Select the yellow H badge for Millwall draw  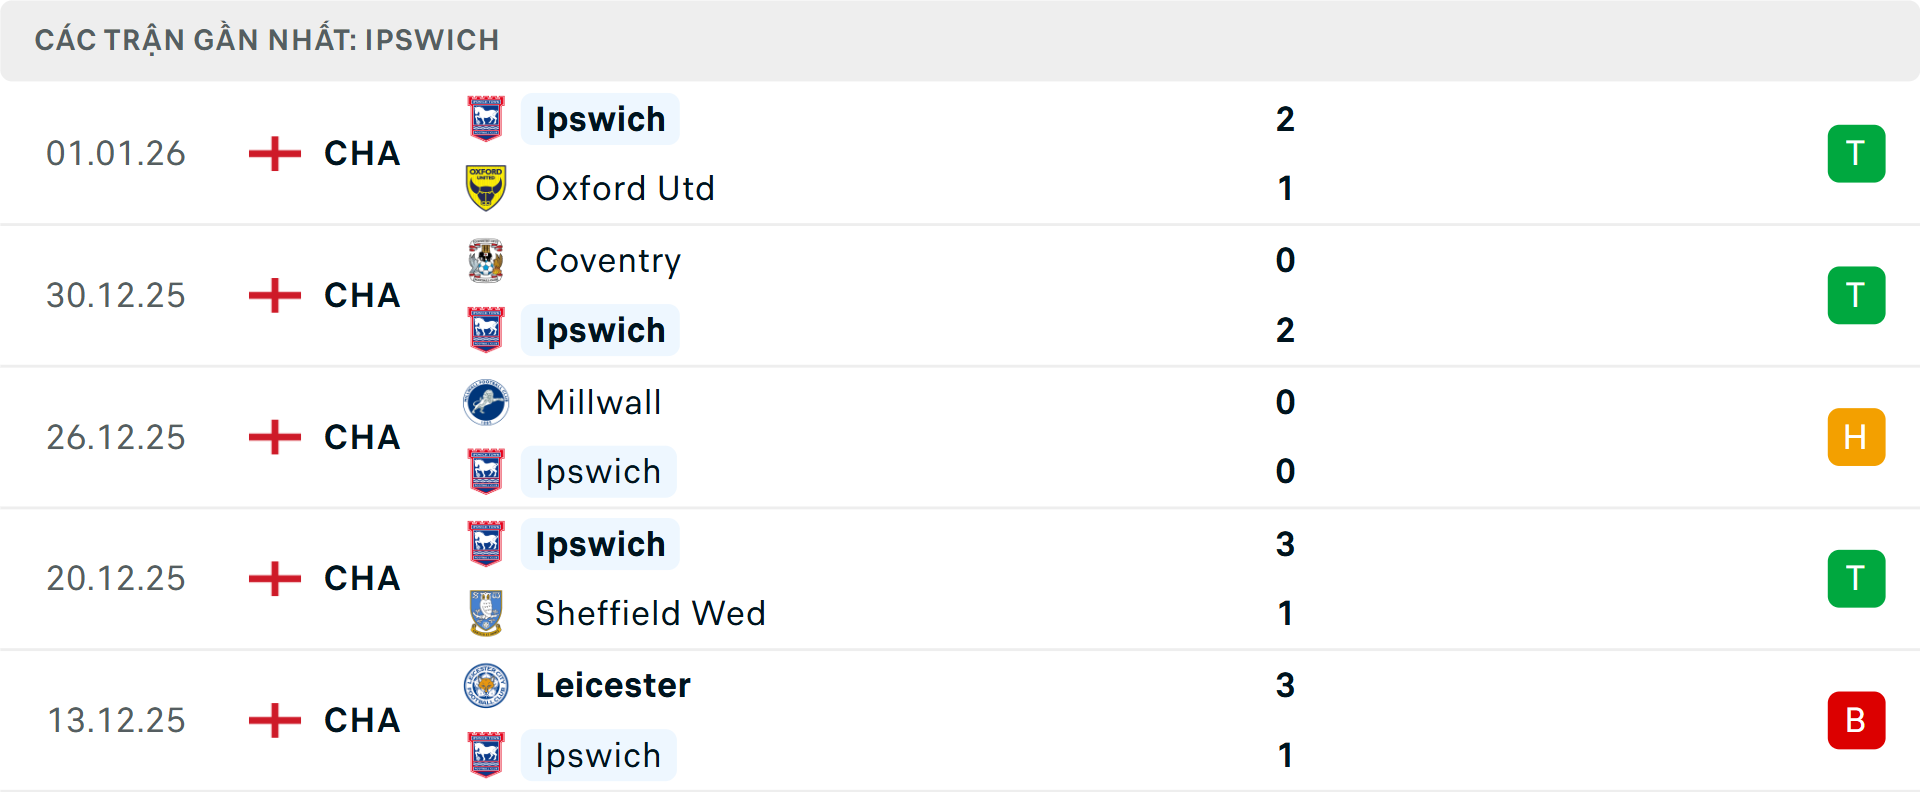pos(1856,437)
